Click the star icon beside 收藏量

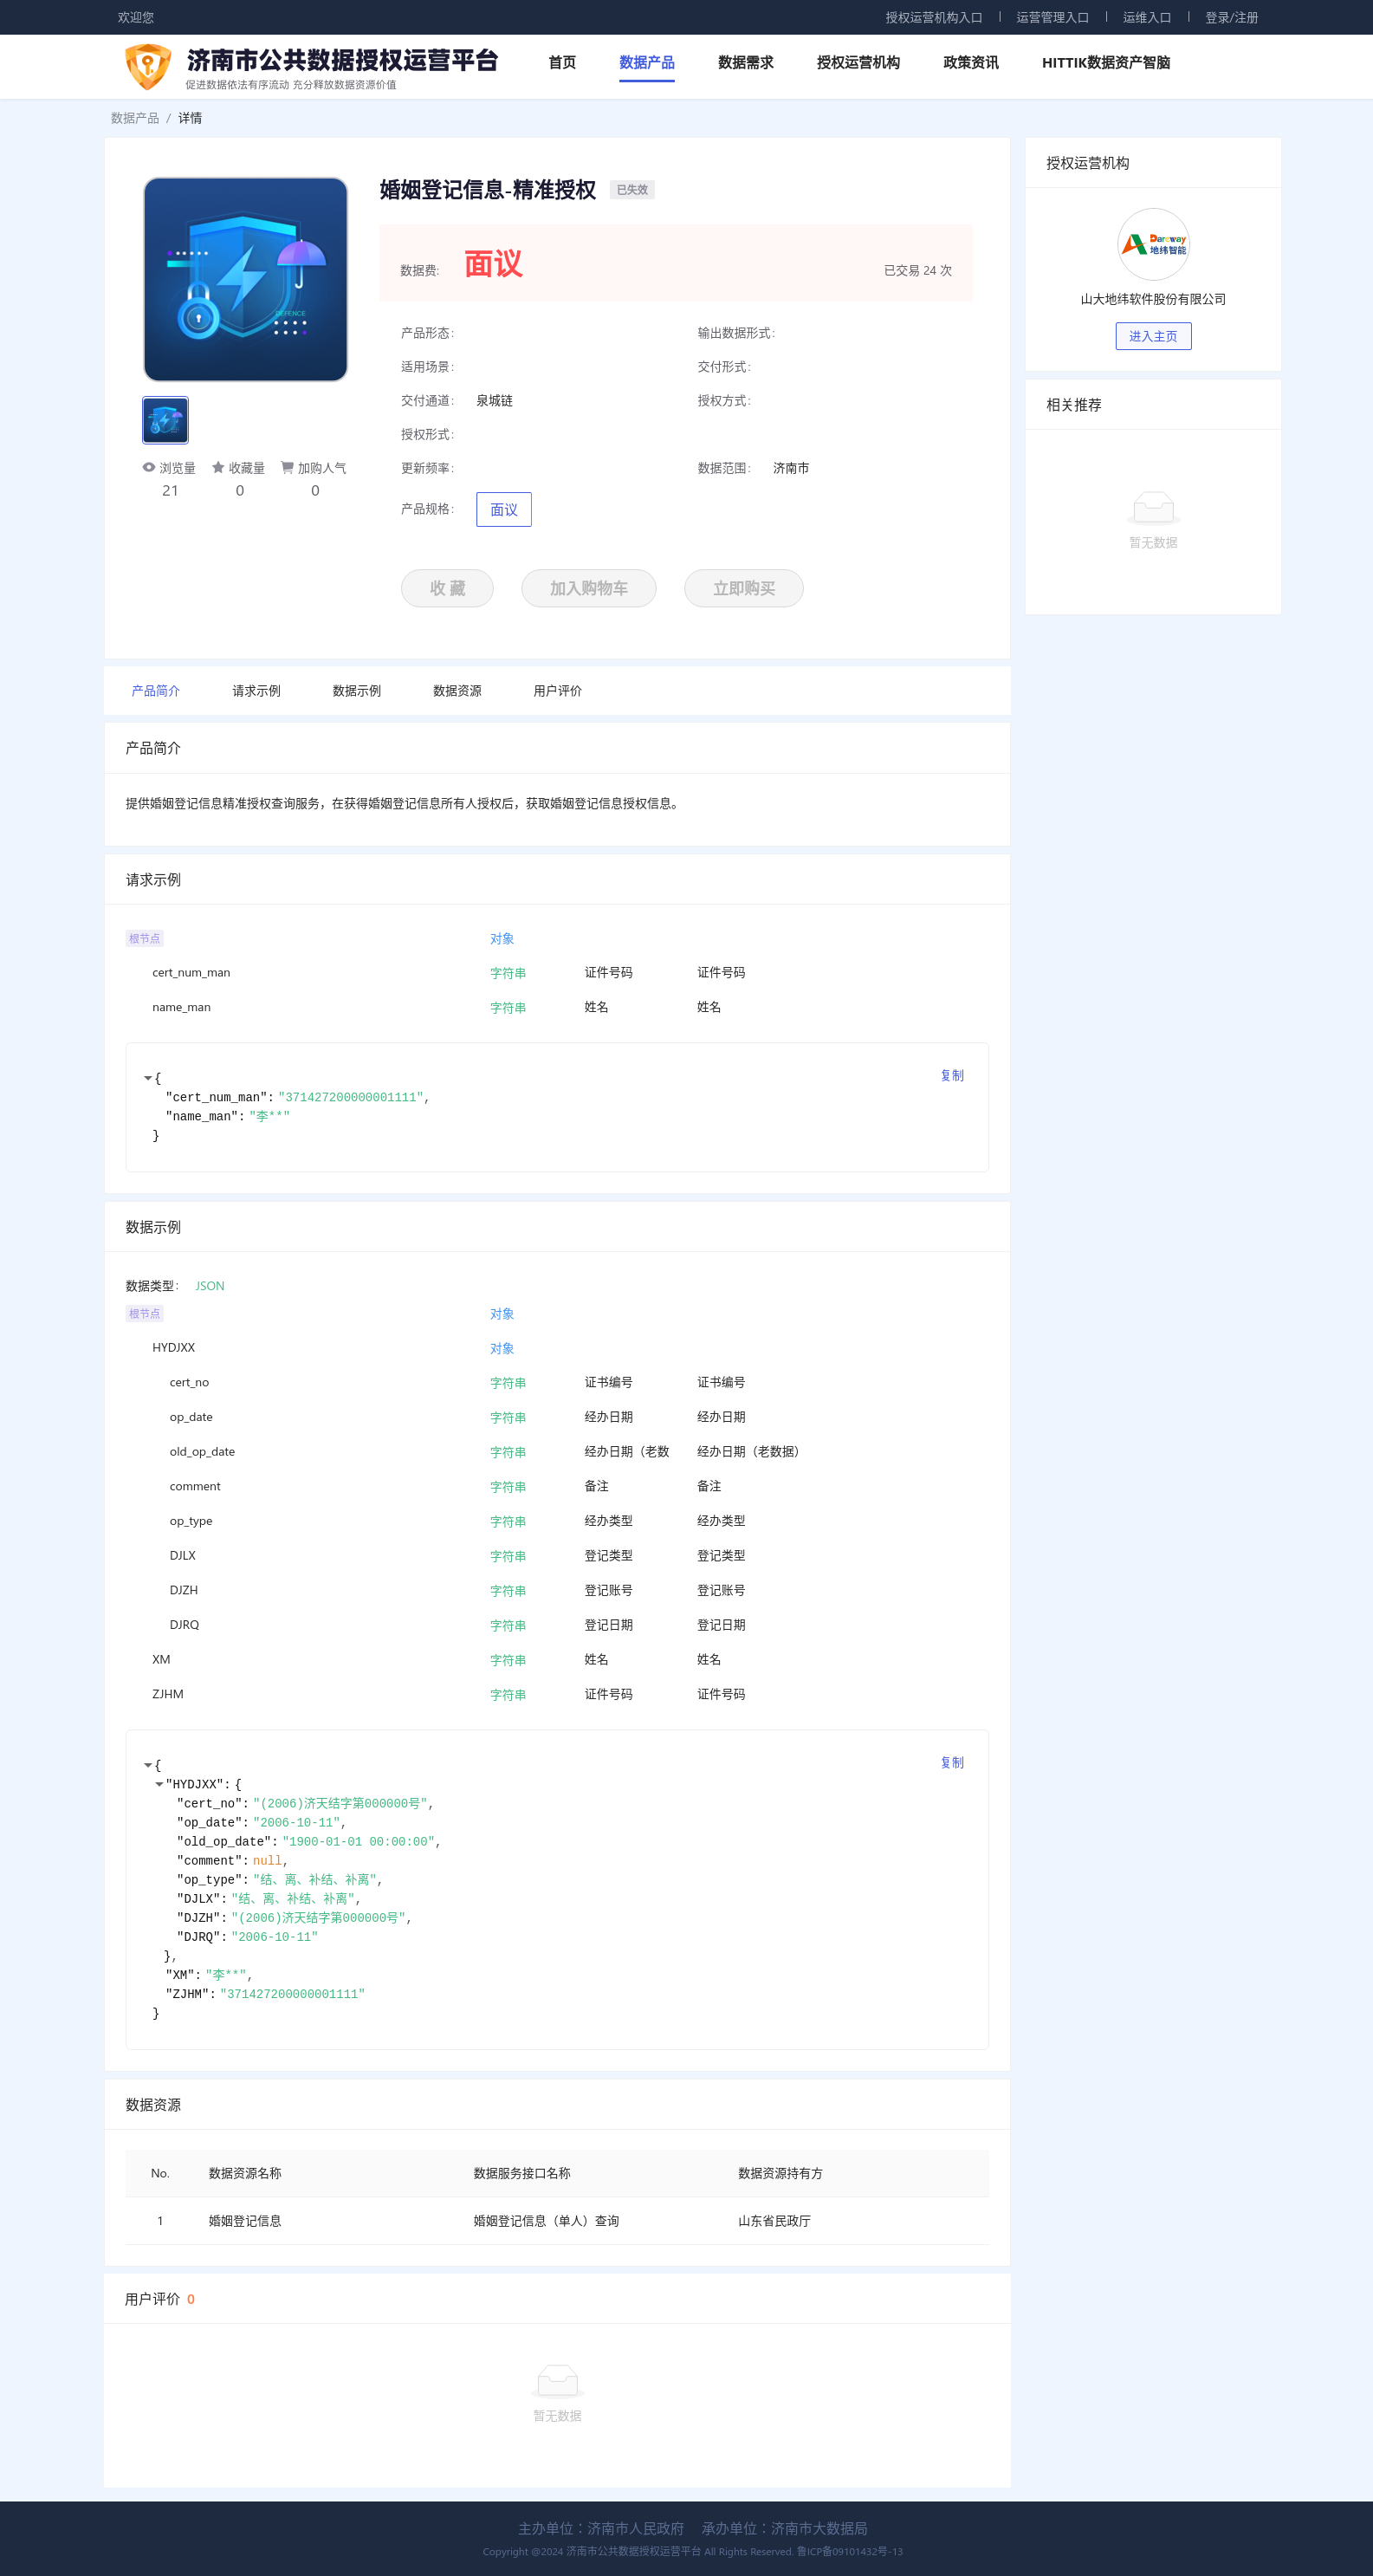[x=218, y=467]
